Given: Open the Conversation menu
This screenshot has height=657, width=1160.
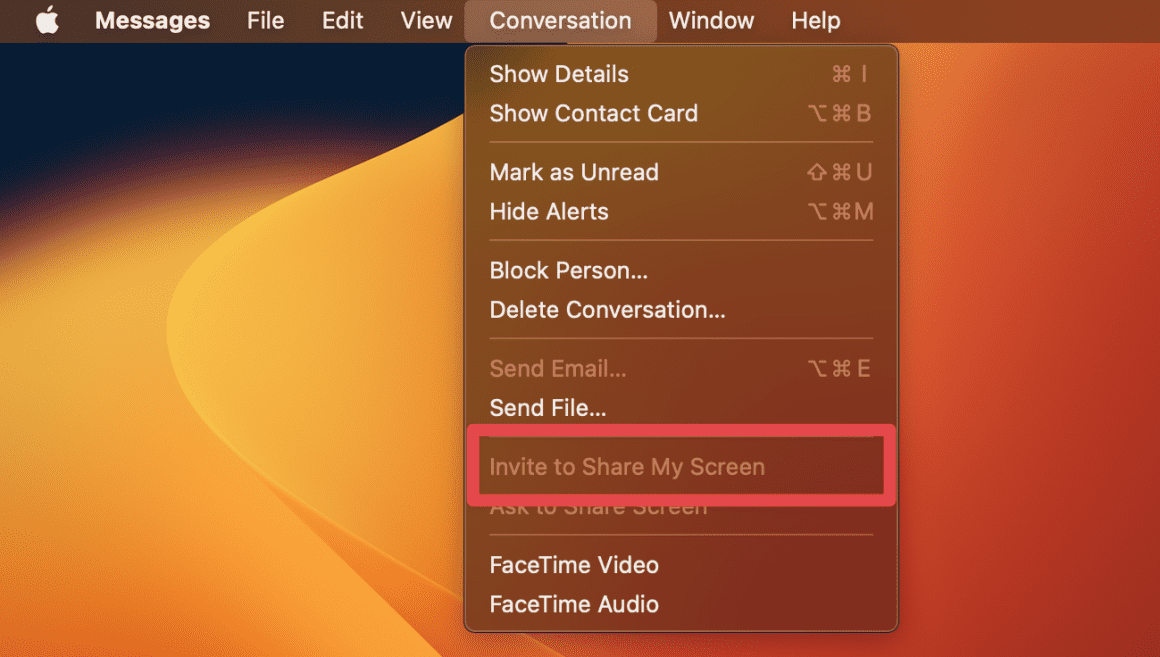Looking at the screenshot, I should click(559, 20).
